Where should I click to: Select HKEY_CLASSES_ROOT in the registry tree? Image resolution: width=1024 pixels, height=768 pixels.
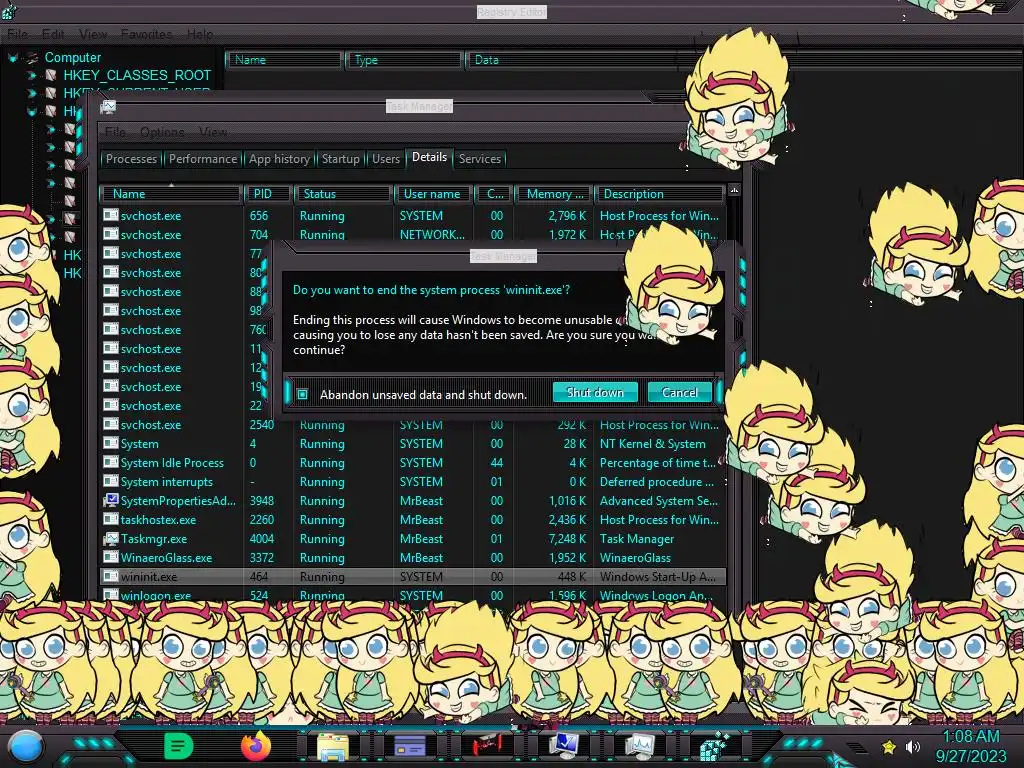click(136, 76)
